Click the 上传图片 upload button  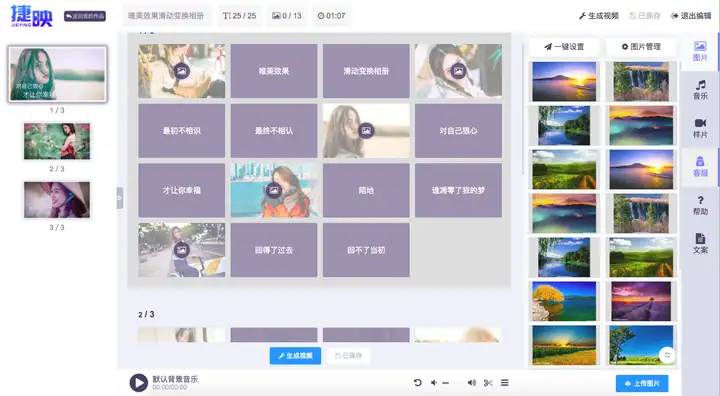642,383
